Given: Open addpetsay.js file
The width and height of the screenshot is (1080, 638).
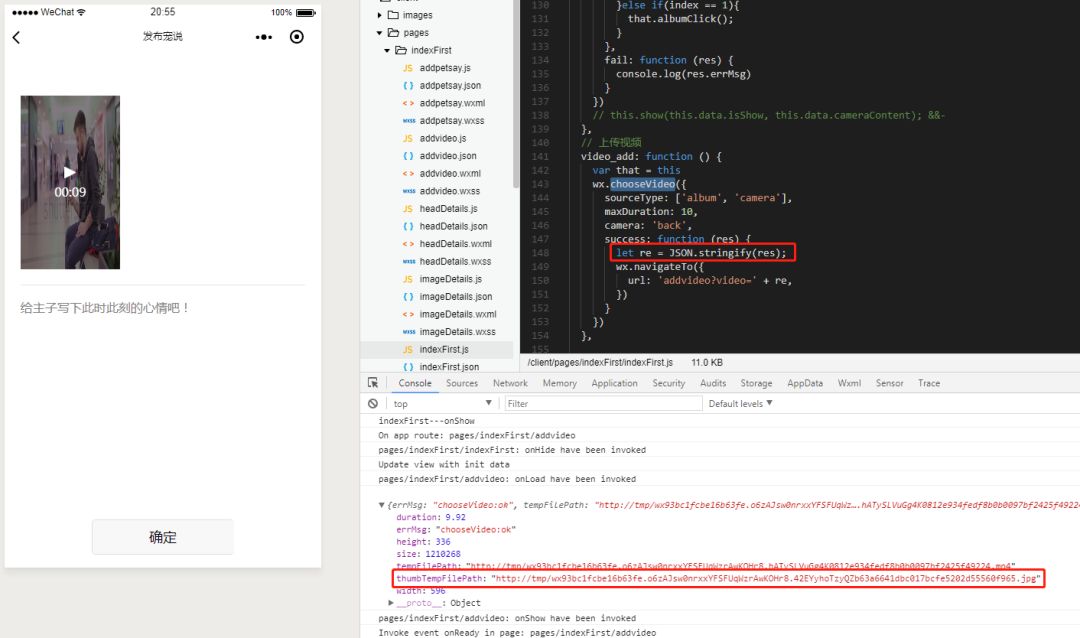Looking at the screenshot, I should [444, 68].
